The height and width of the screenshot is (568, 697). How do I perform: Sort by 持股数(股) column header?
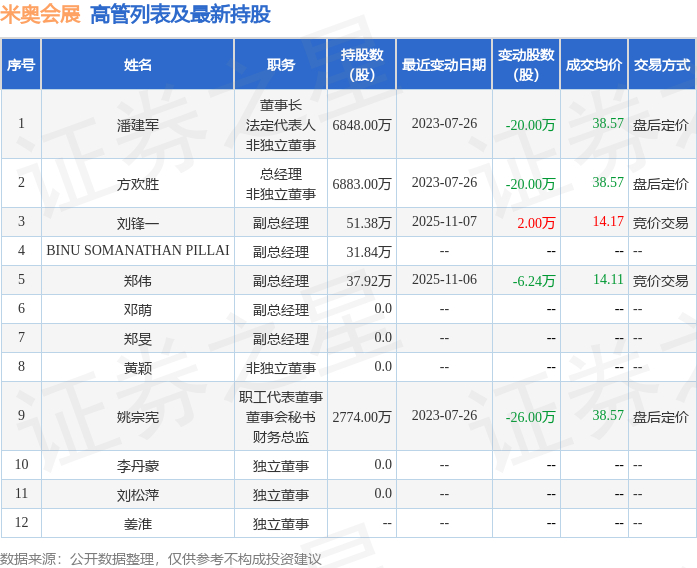coord(361,64)
